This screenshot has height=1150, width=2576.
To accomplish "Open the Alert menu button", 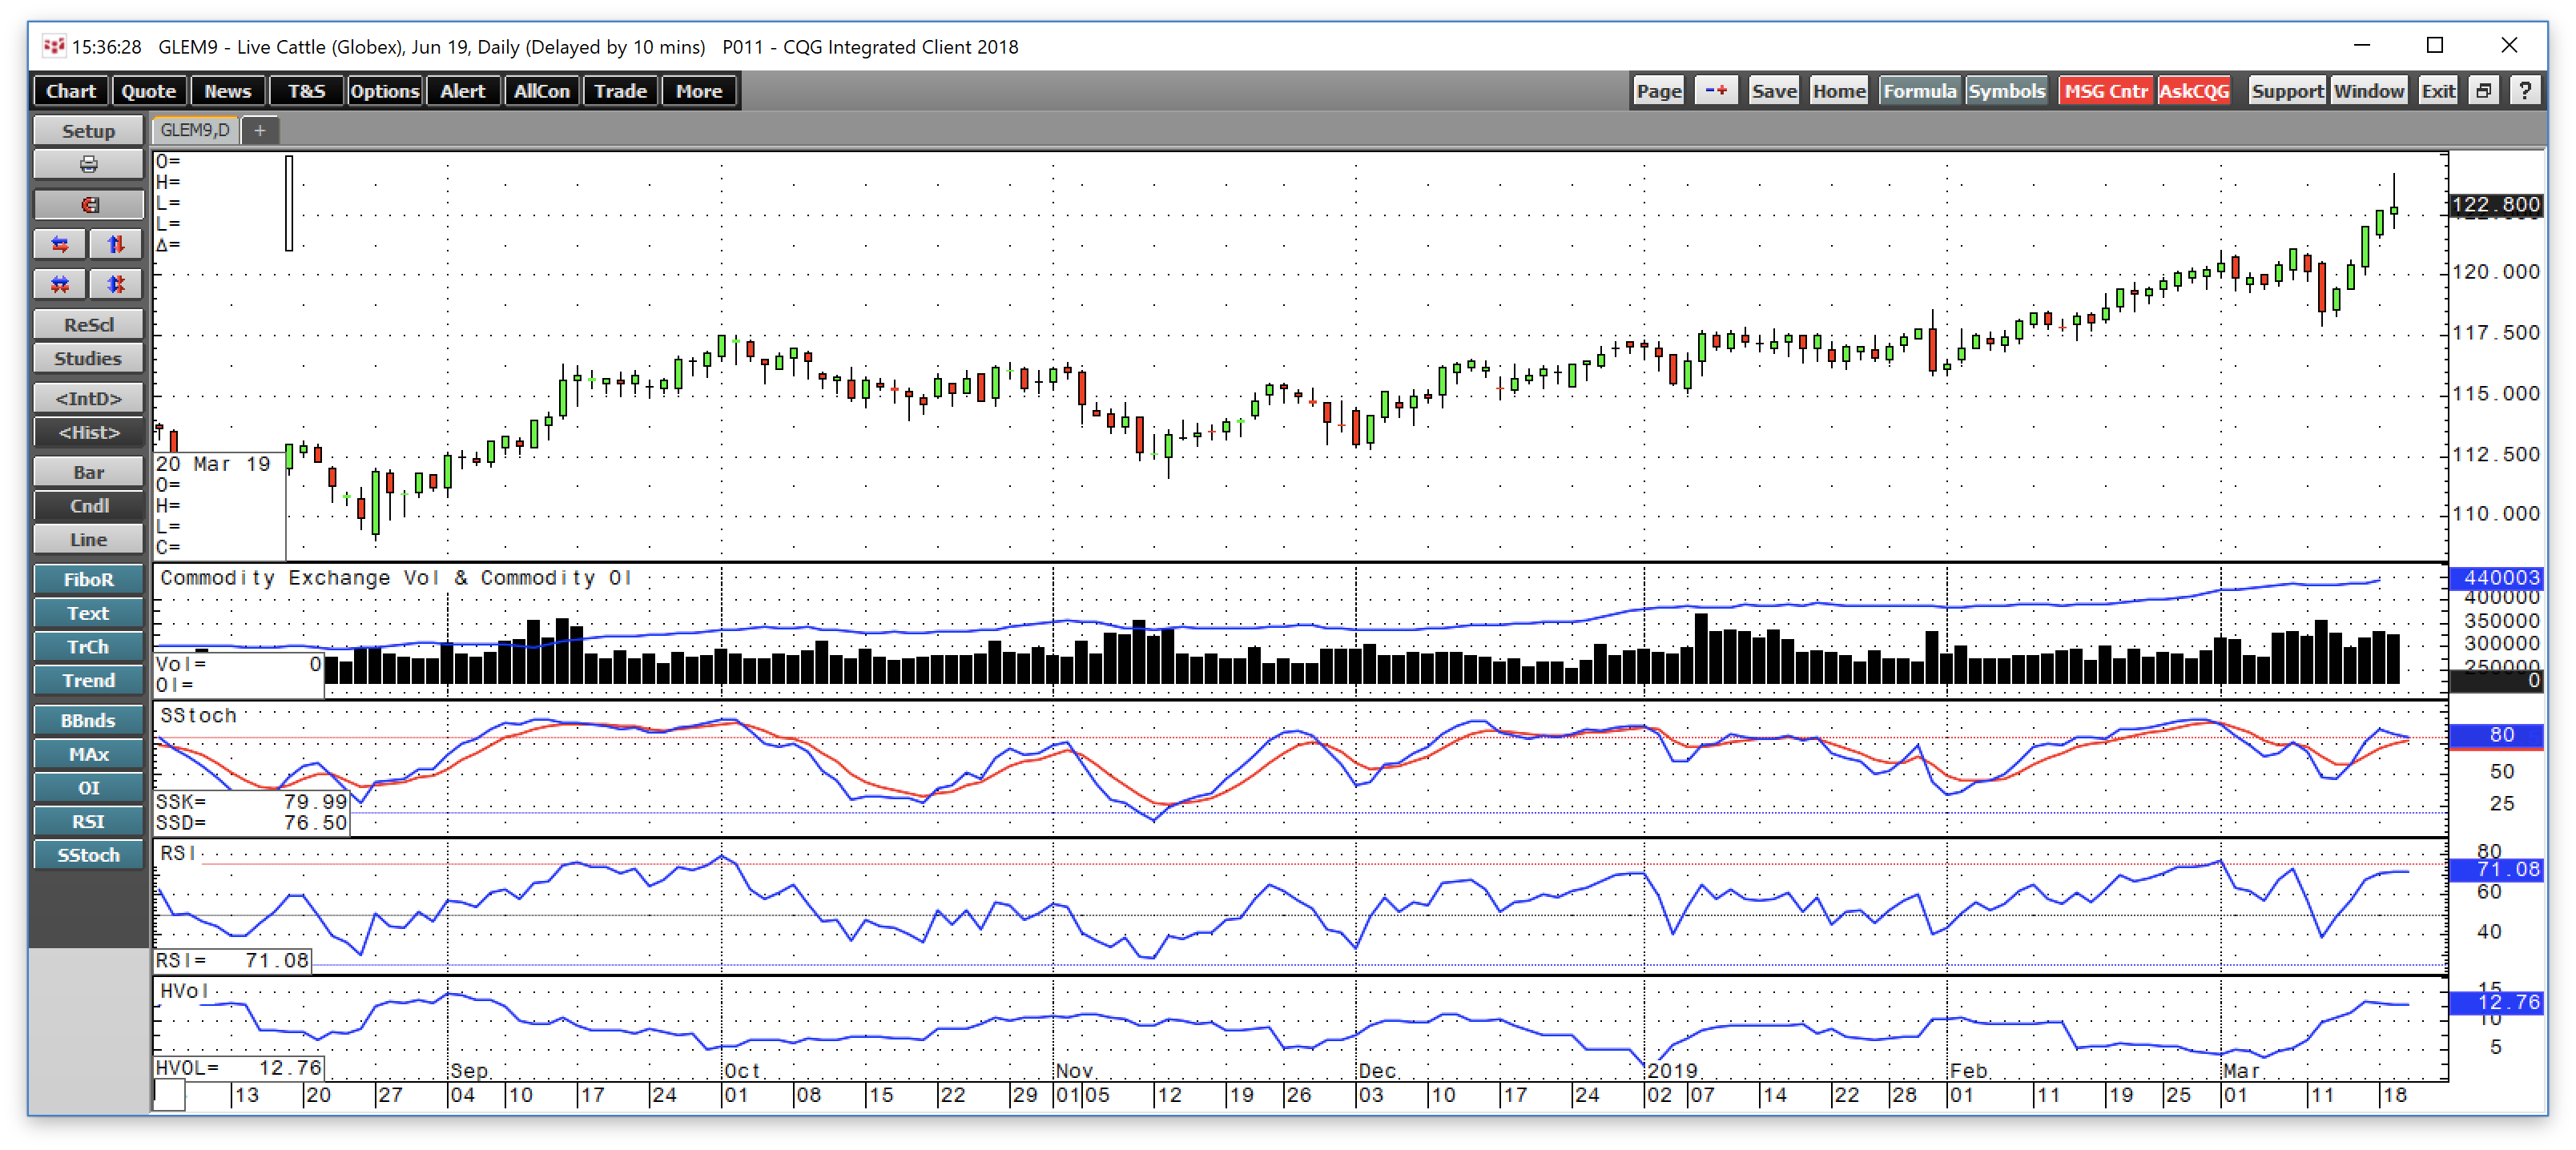I will (463, 91).
